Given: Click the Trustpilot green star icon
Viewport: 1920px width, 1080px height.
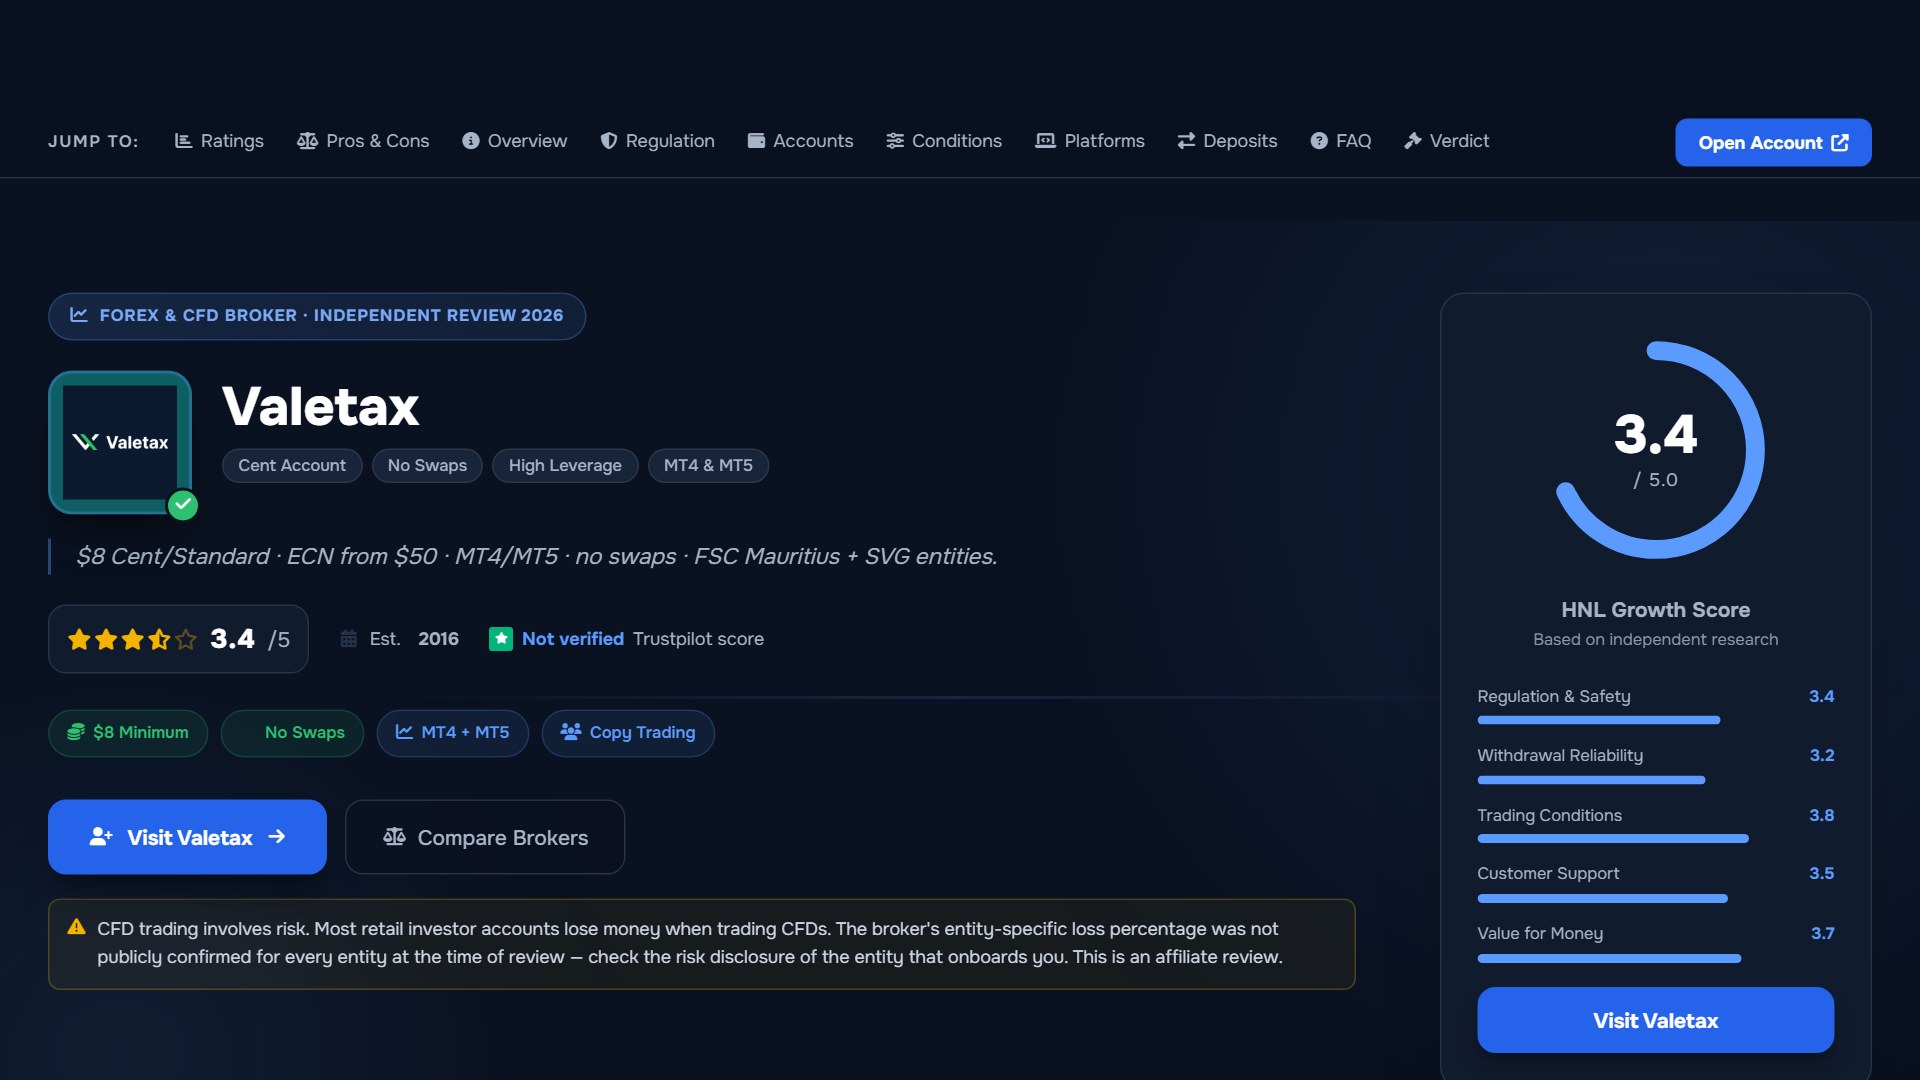Looking at the screenshot, I should (501, 639).
